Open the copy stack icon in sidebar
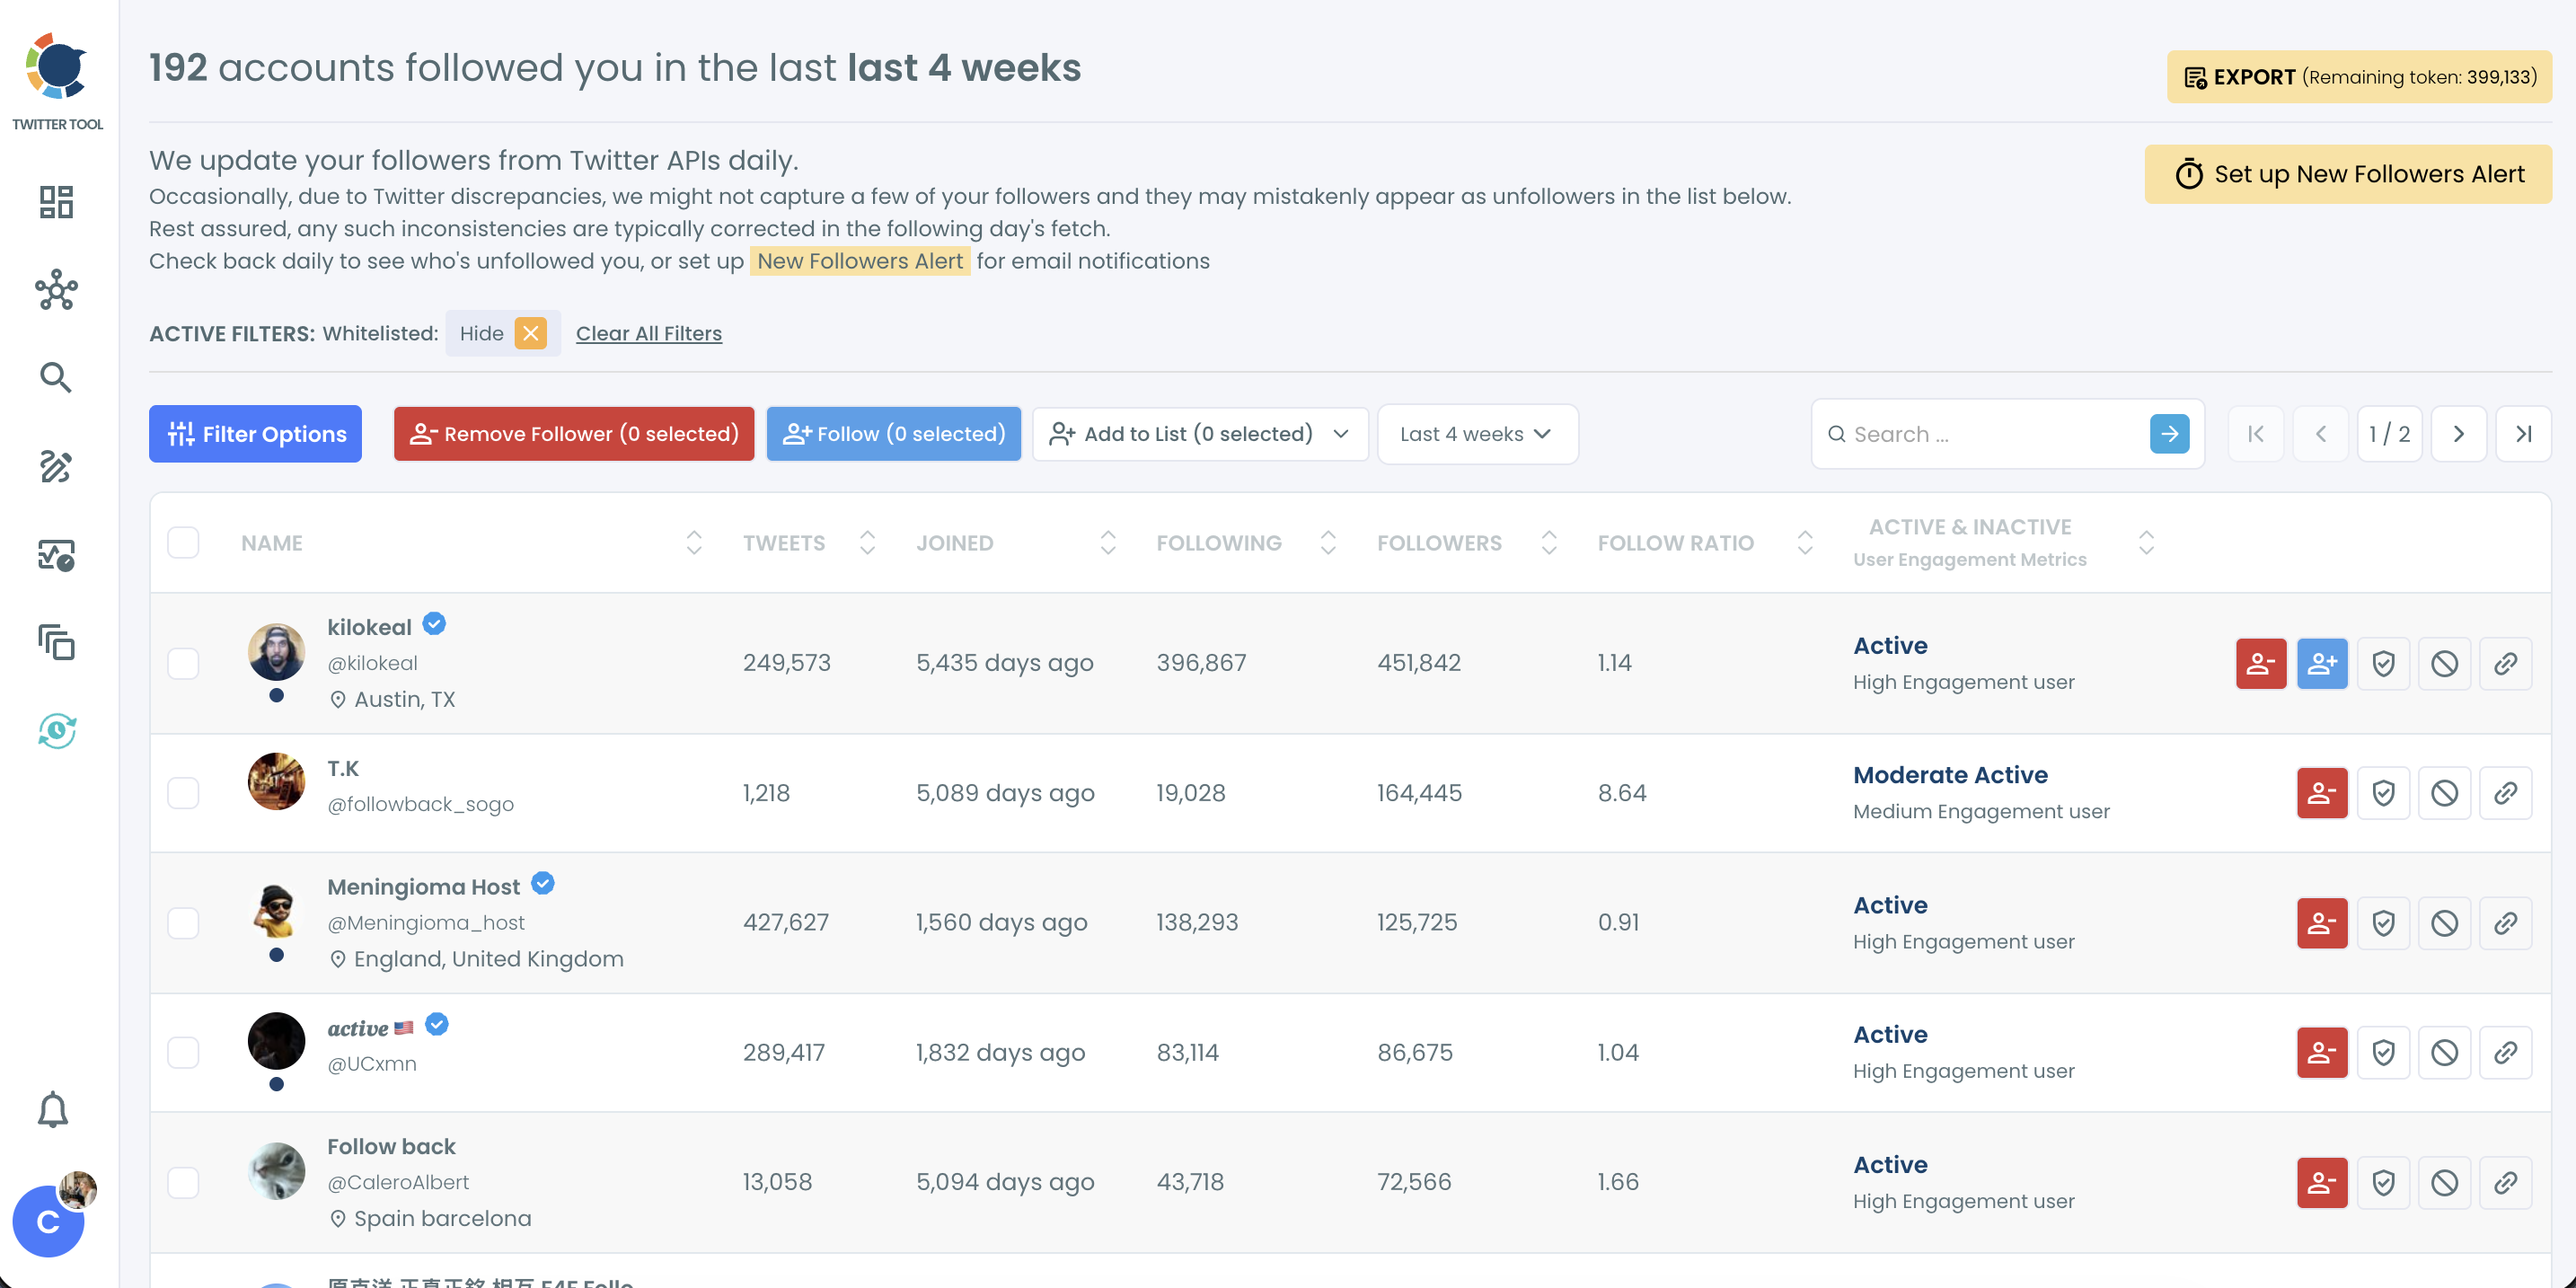 pyautogui.click(x=56, y=642)
